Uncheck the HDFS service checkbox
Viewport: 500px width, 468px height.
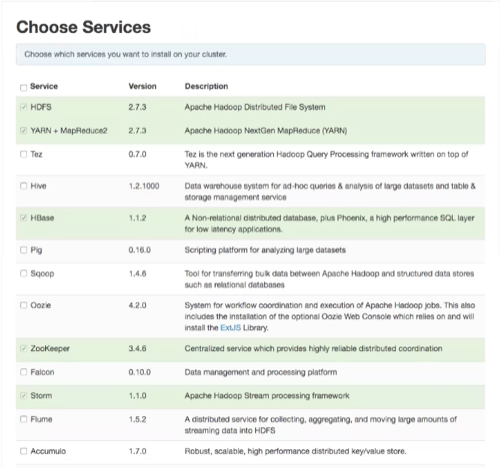click(23, 107)
